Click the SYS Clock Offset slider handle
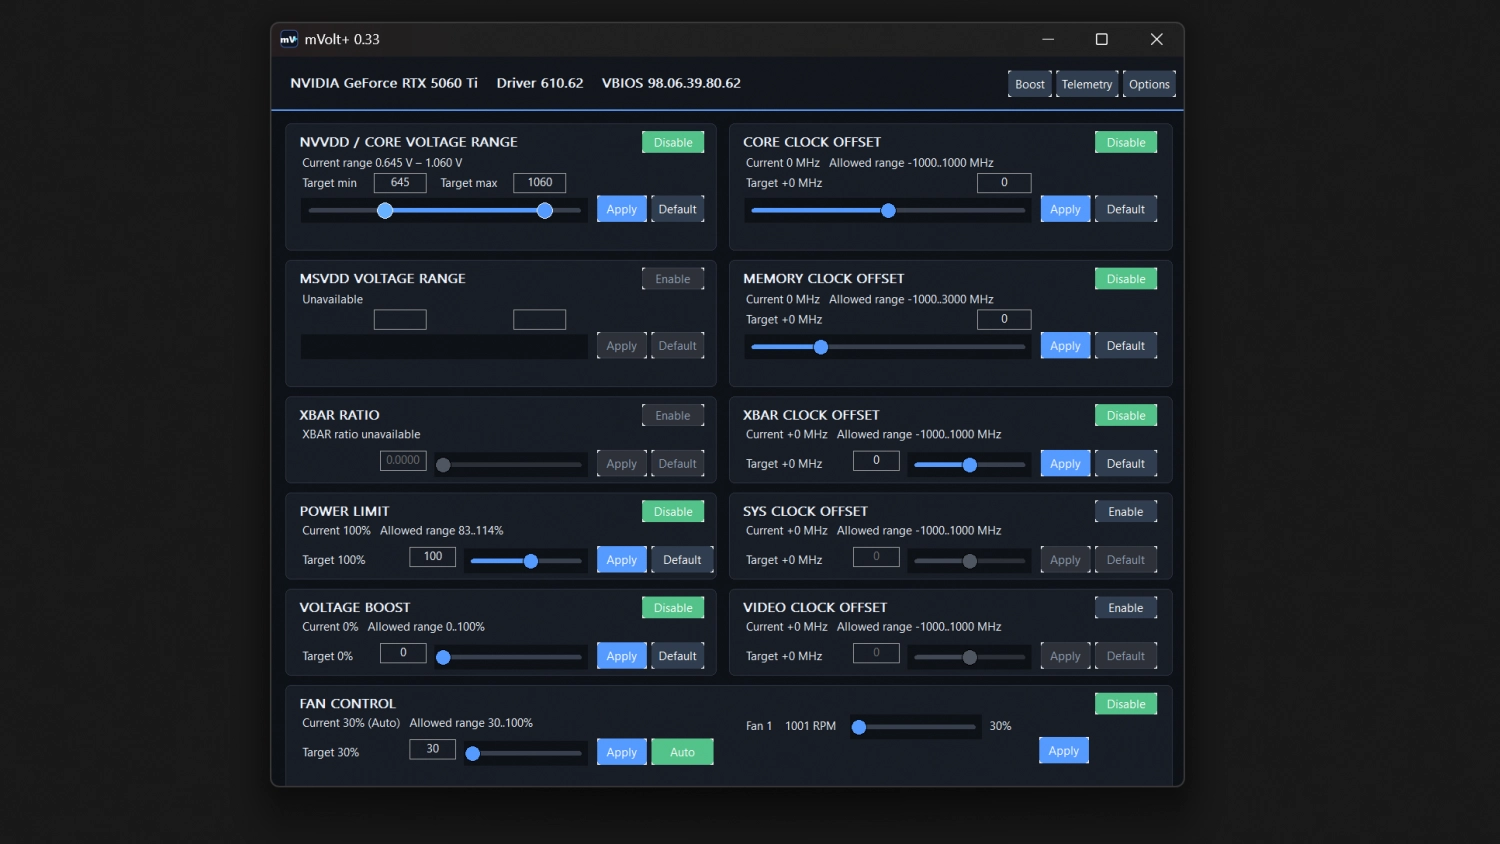Viewport: 1500px width, 844px height. (970, 561)
